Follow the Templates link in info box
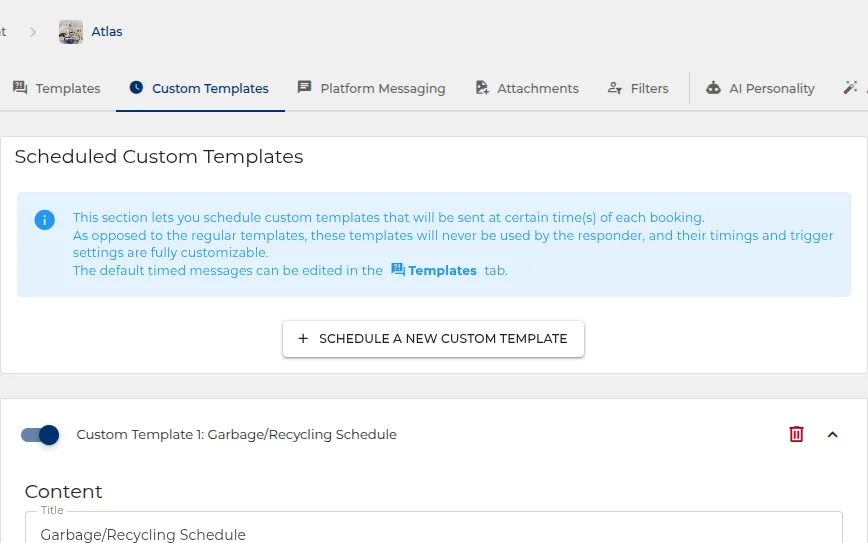Viewport: 868px width, 543px height. click(434, 270)
